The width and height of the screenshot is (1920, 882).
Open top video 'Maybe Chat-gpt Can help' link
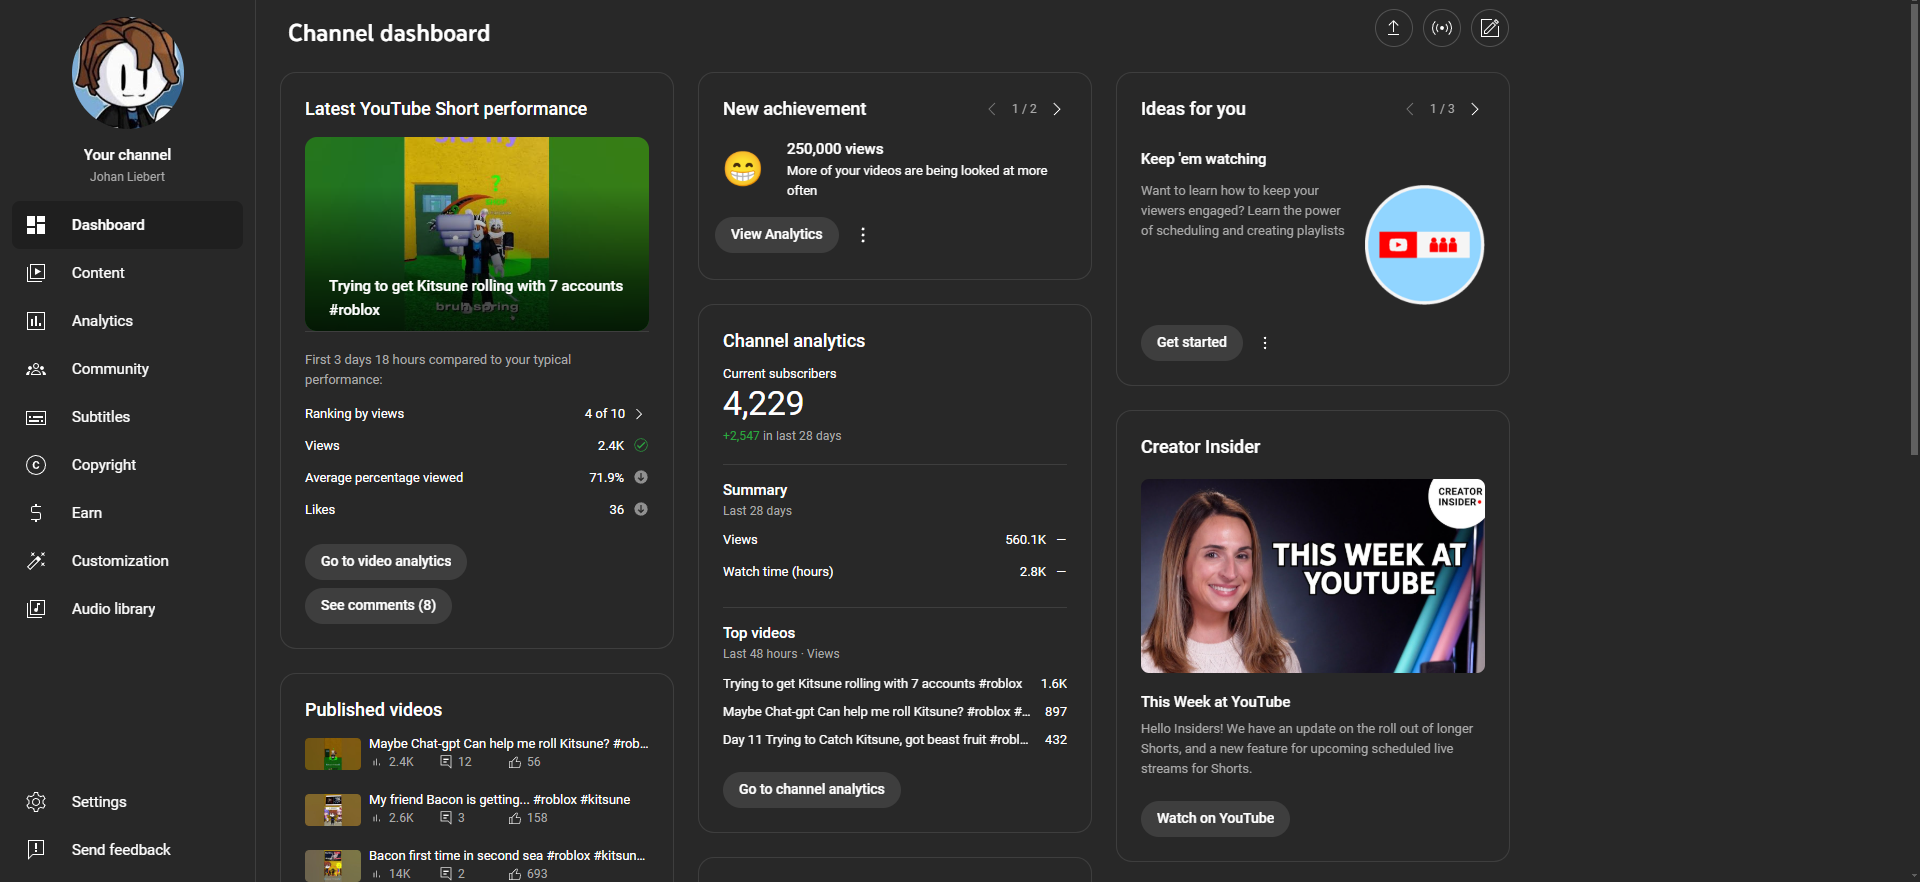point(876,712)
